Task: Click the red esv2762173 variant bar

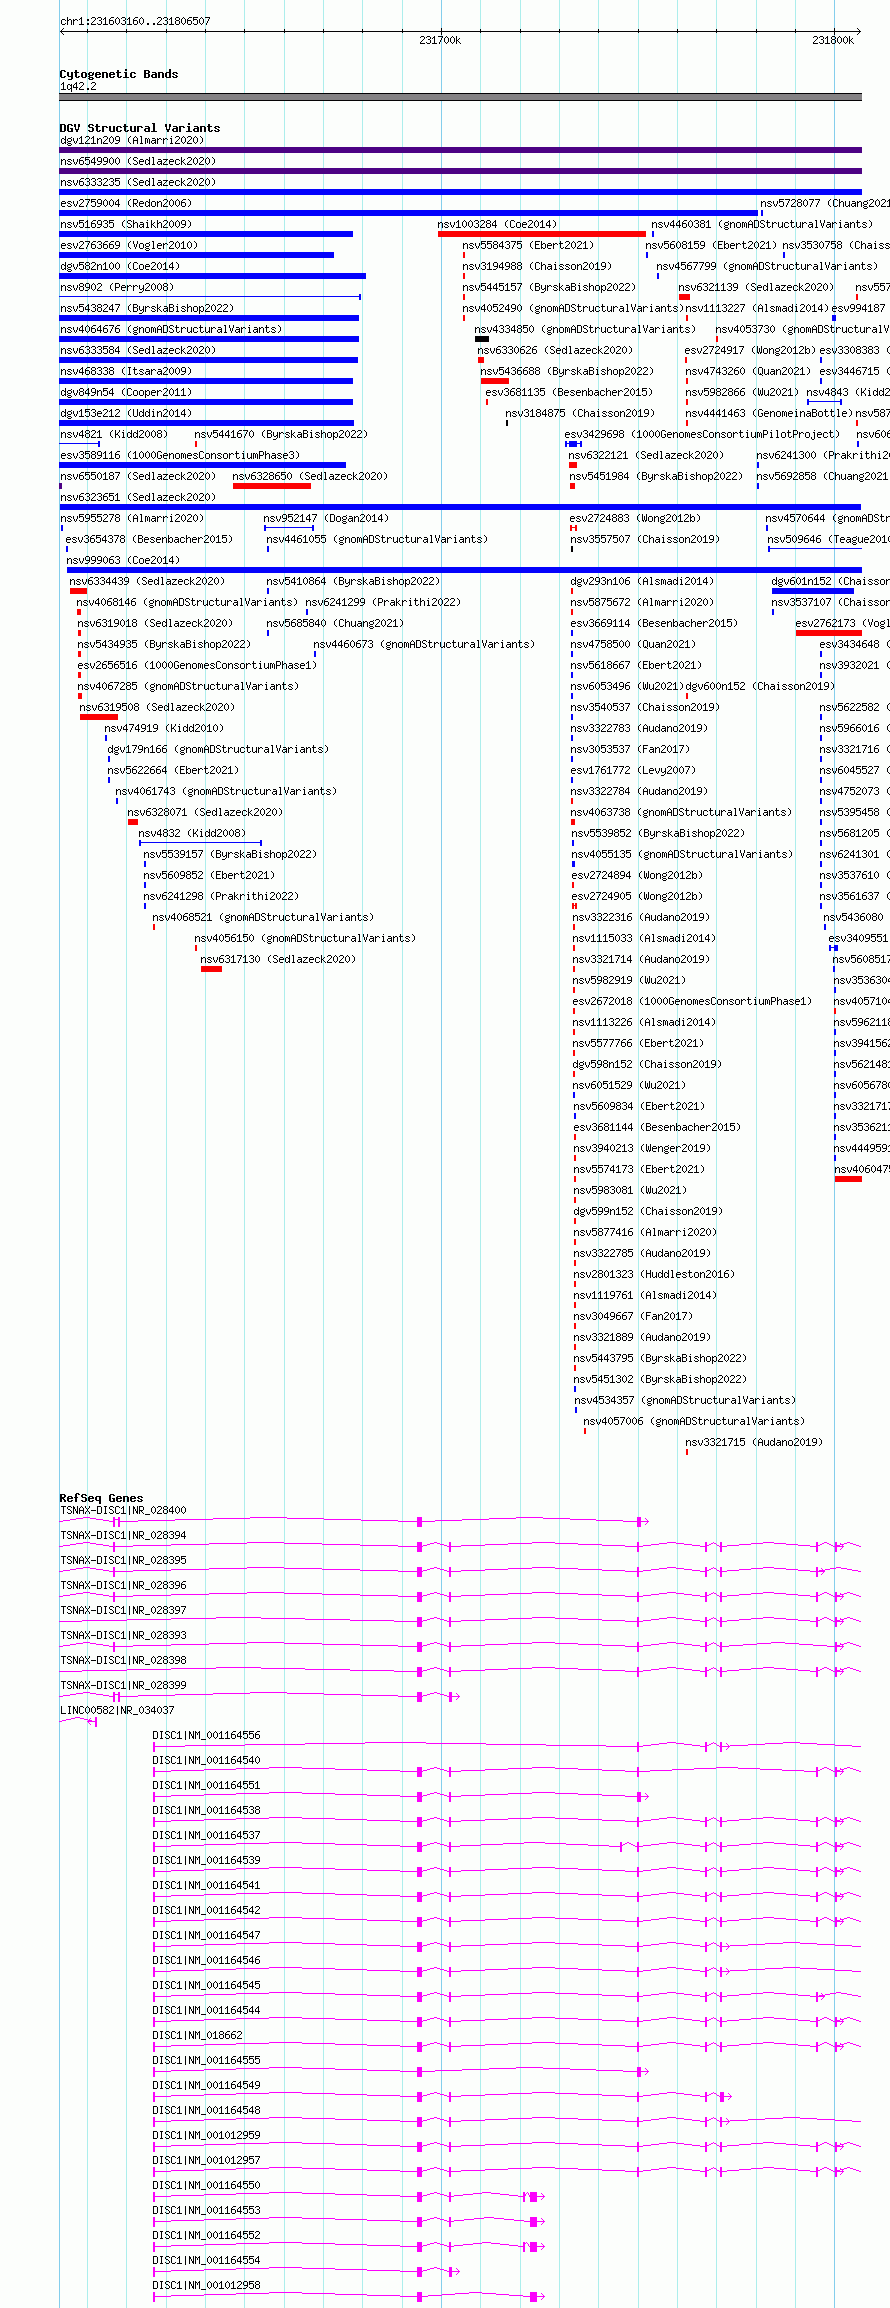Action: [x=829, y=633]
